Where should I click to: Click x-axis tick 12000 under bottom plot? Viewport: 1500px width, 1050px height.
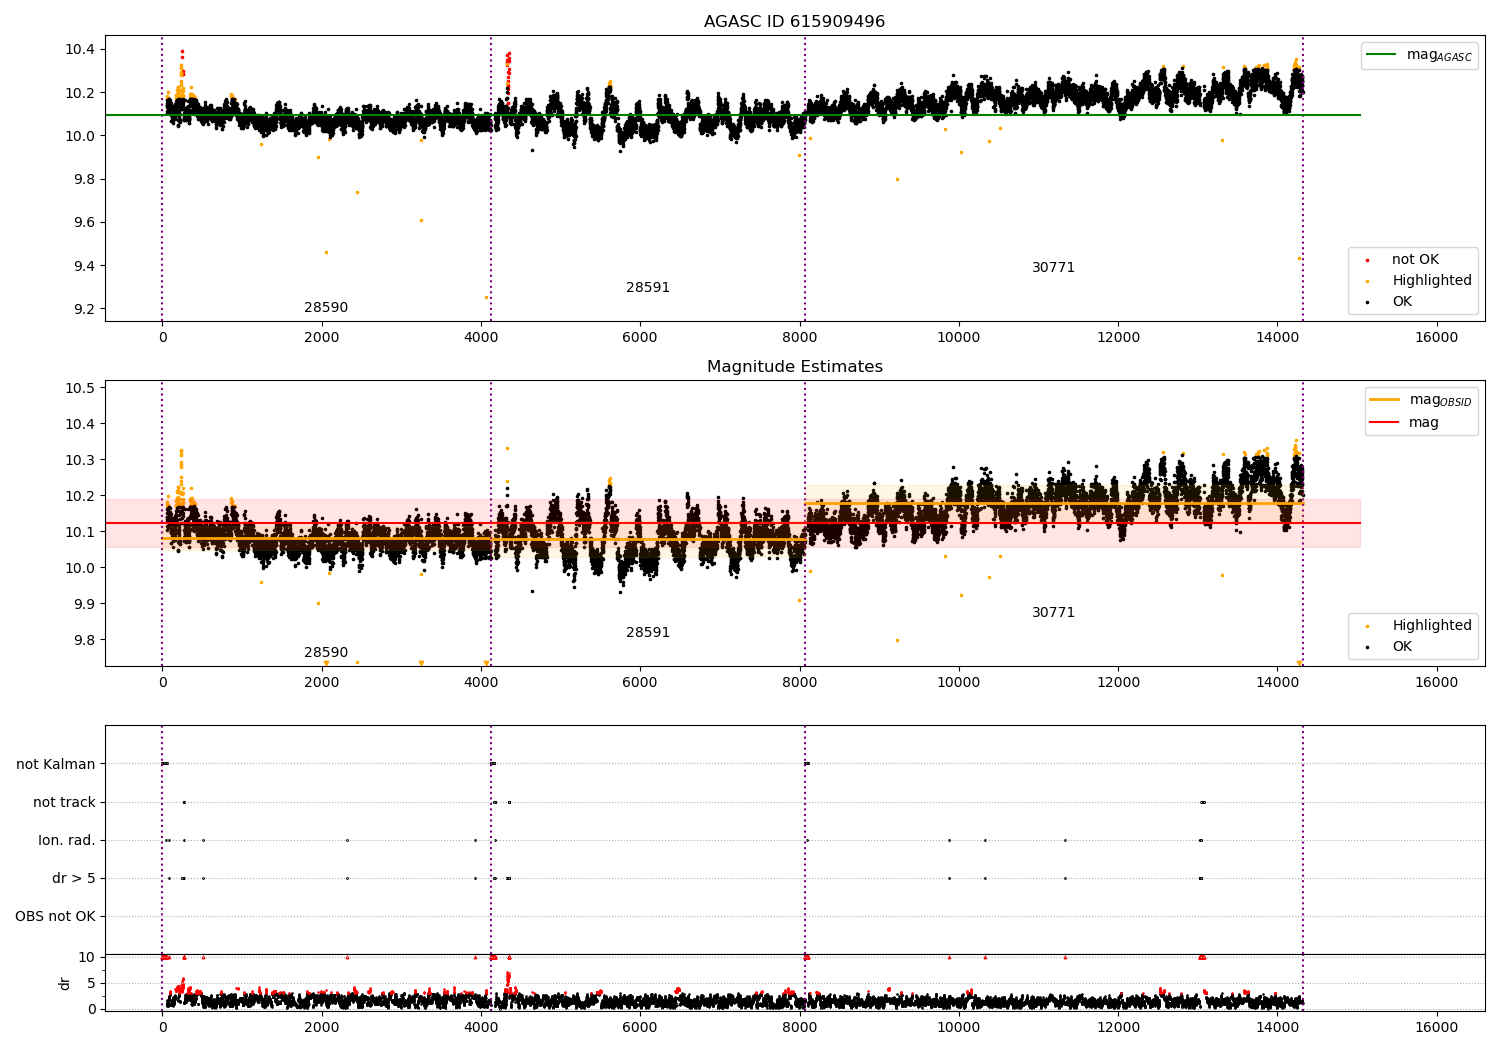point(1118,1027)
